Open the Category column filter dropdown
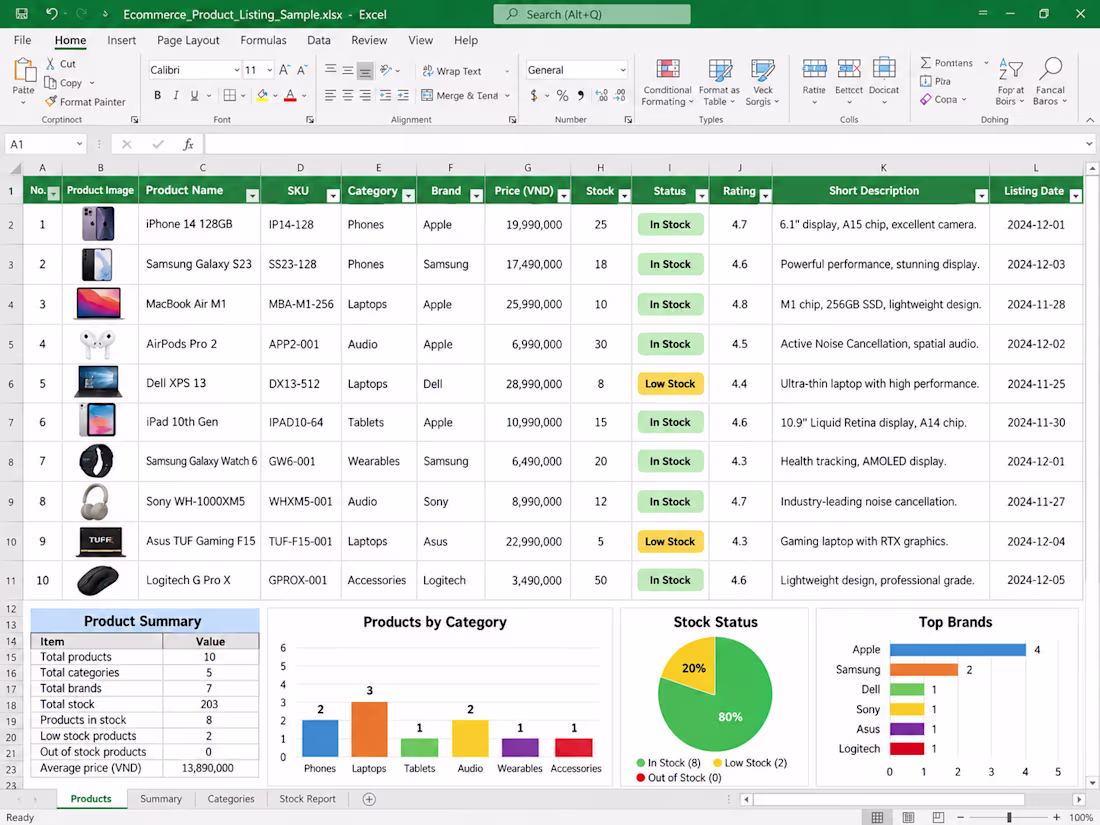 pyautogui.click(x=408, y=196)
